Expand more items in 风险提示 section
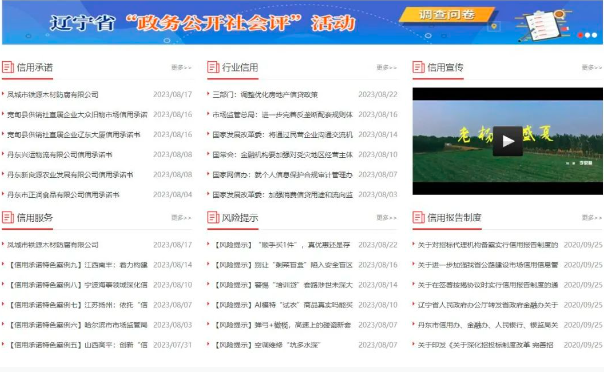Image resolution: width=604 pixels, height=372 pixels. coord(387,218)
